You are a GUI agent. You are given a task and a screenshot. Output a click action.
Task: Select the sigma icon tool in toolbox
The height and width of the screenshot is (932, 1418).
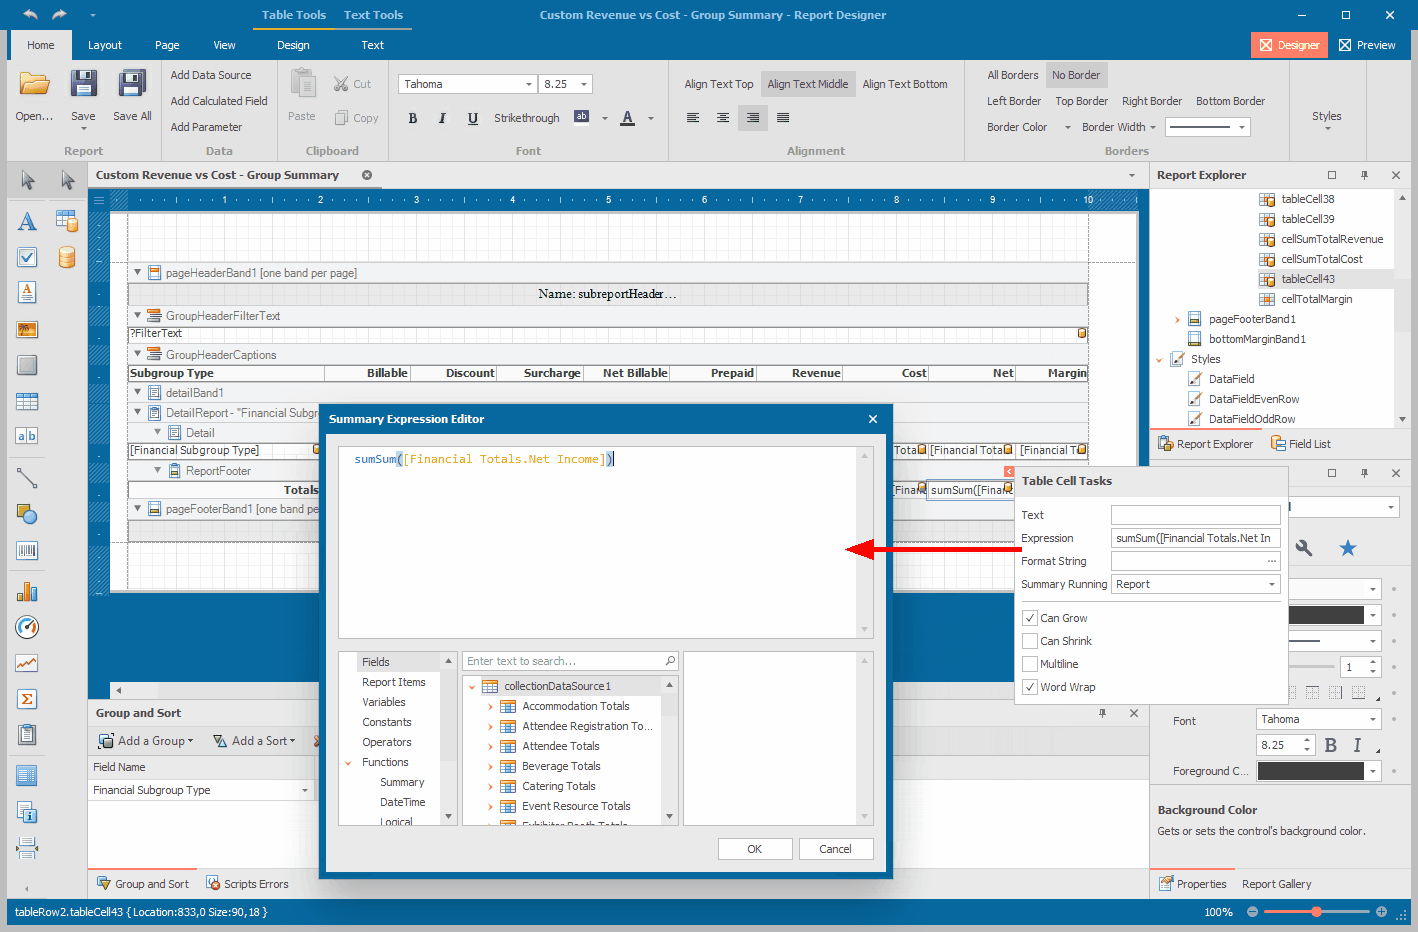[x=27, y=699]
